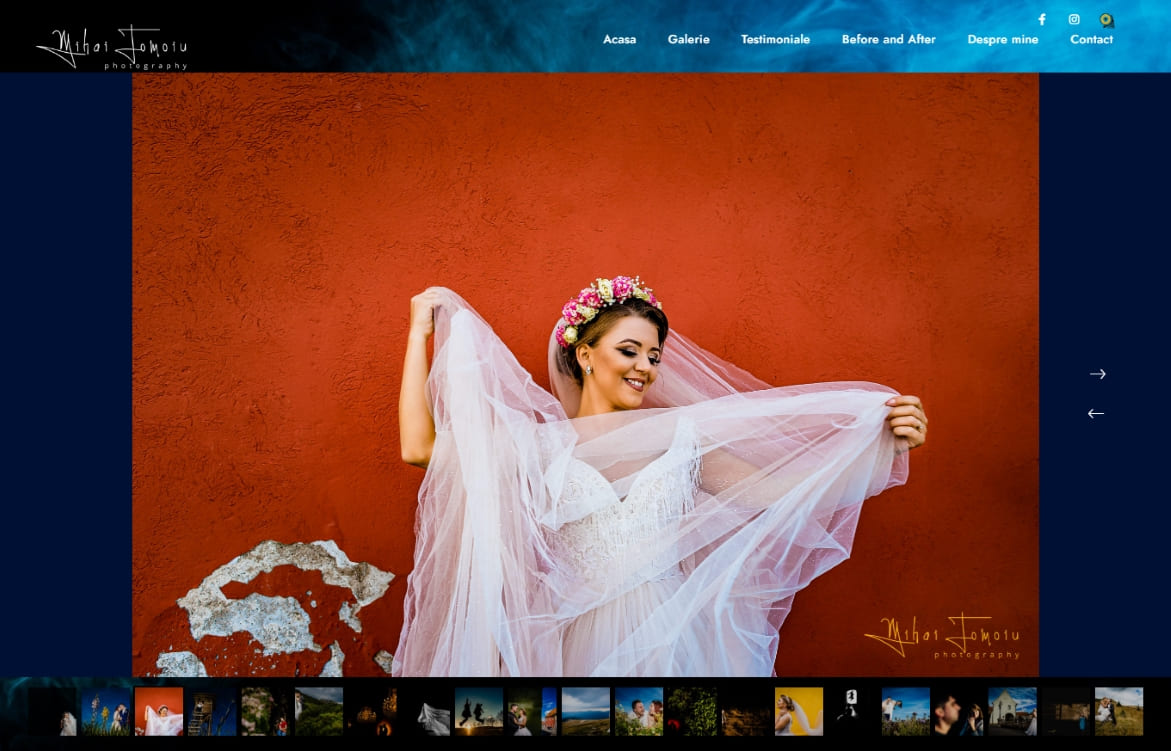Go to previous photo with left arrow

pos(1096,413)
